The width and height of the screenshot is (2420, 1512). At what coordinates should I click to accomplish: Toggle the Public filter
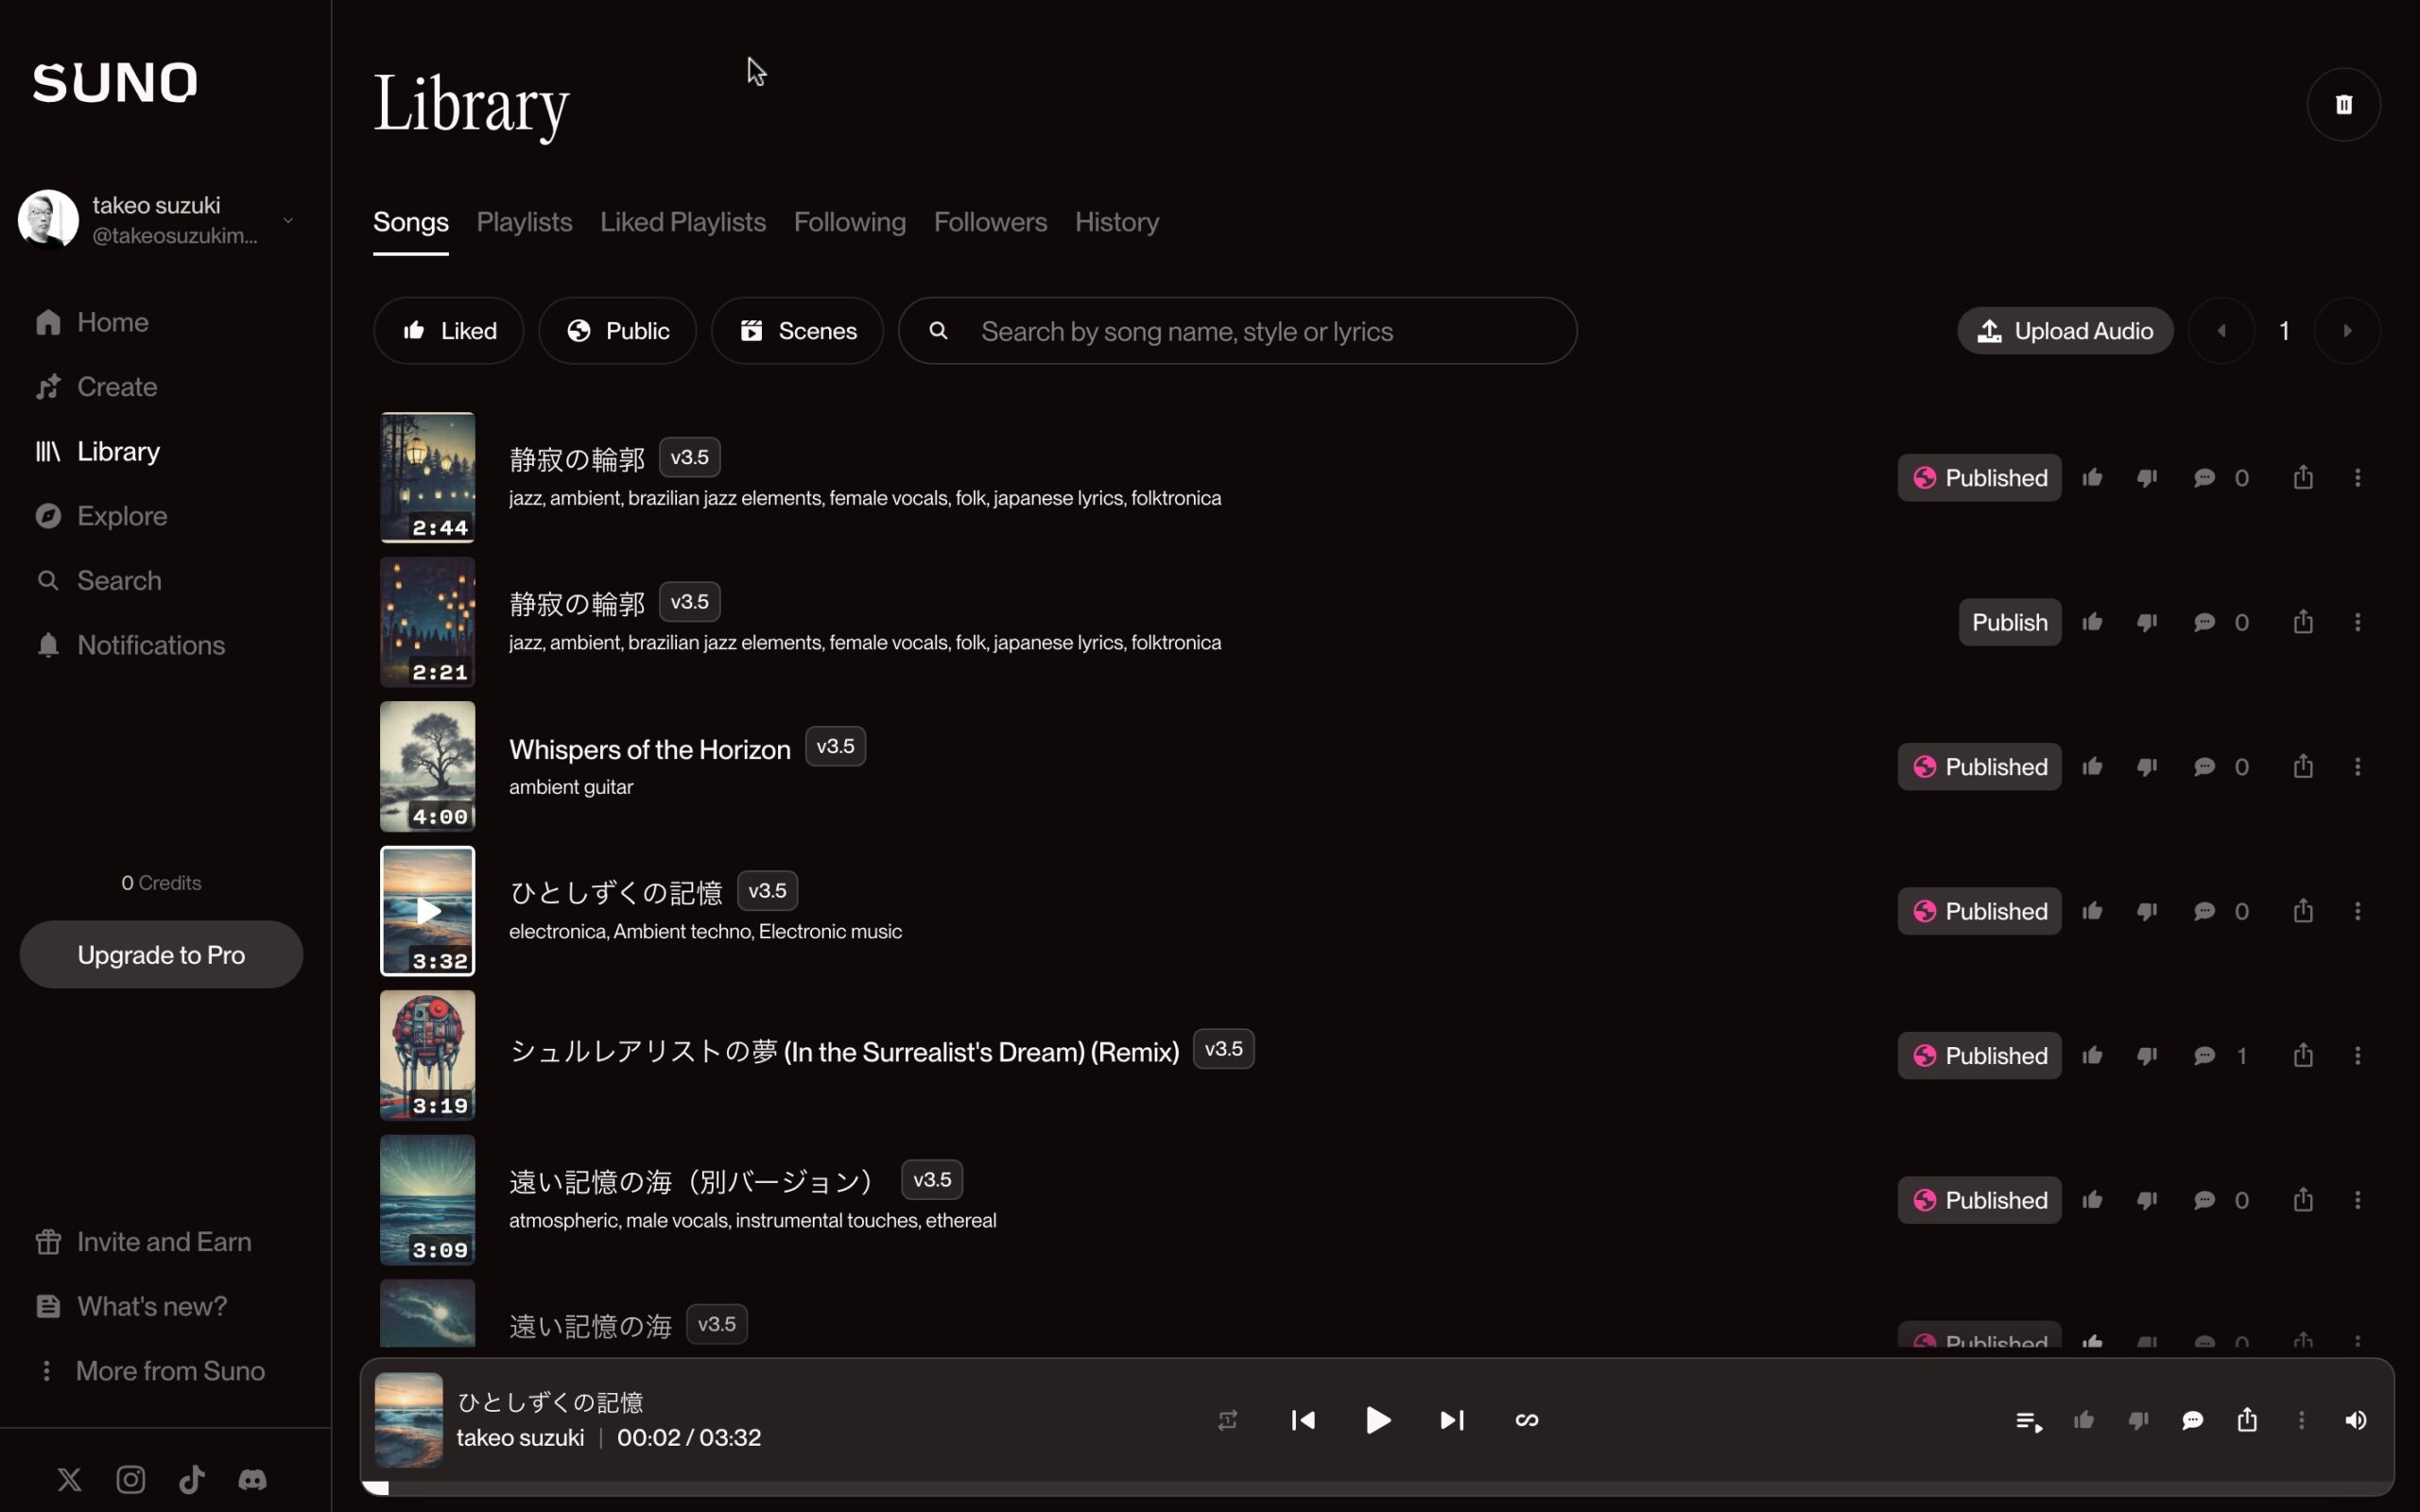[617, 330]
